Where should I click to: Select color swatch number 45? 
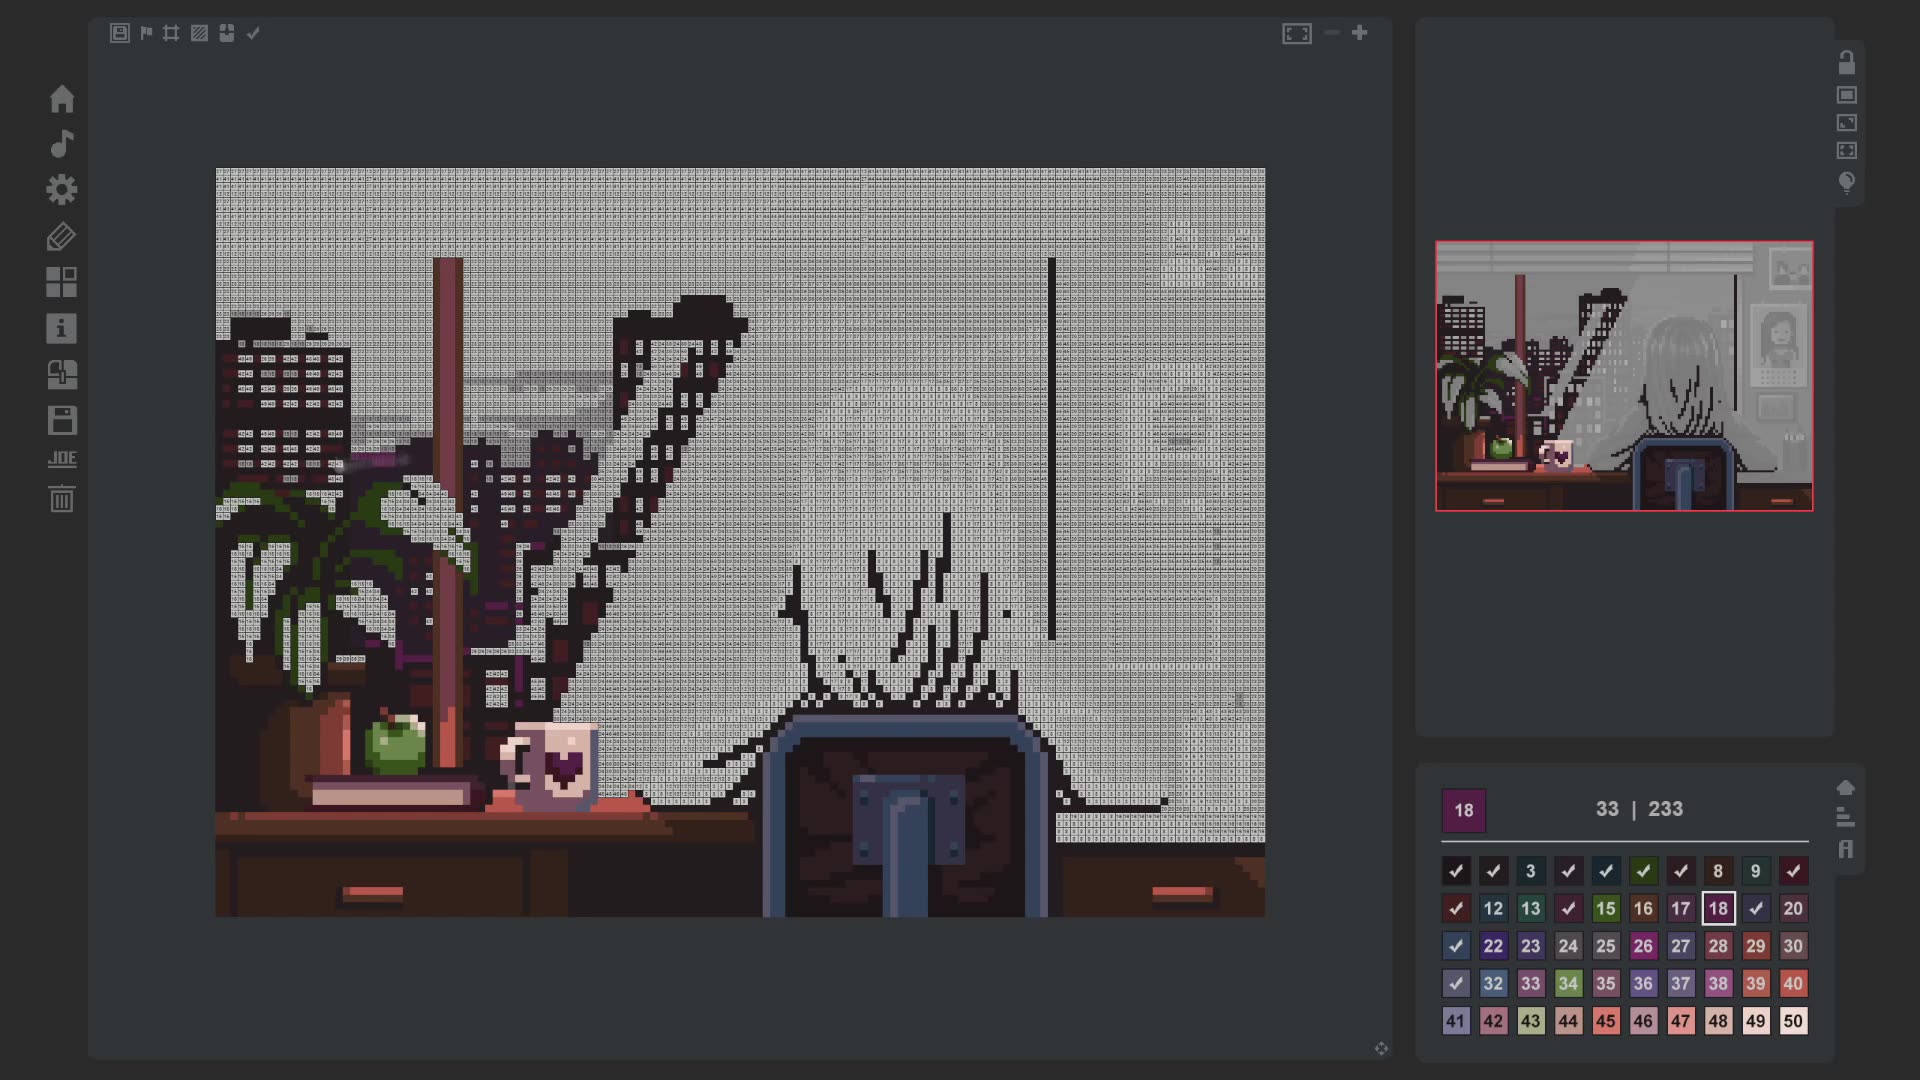coord(1605,1021)
